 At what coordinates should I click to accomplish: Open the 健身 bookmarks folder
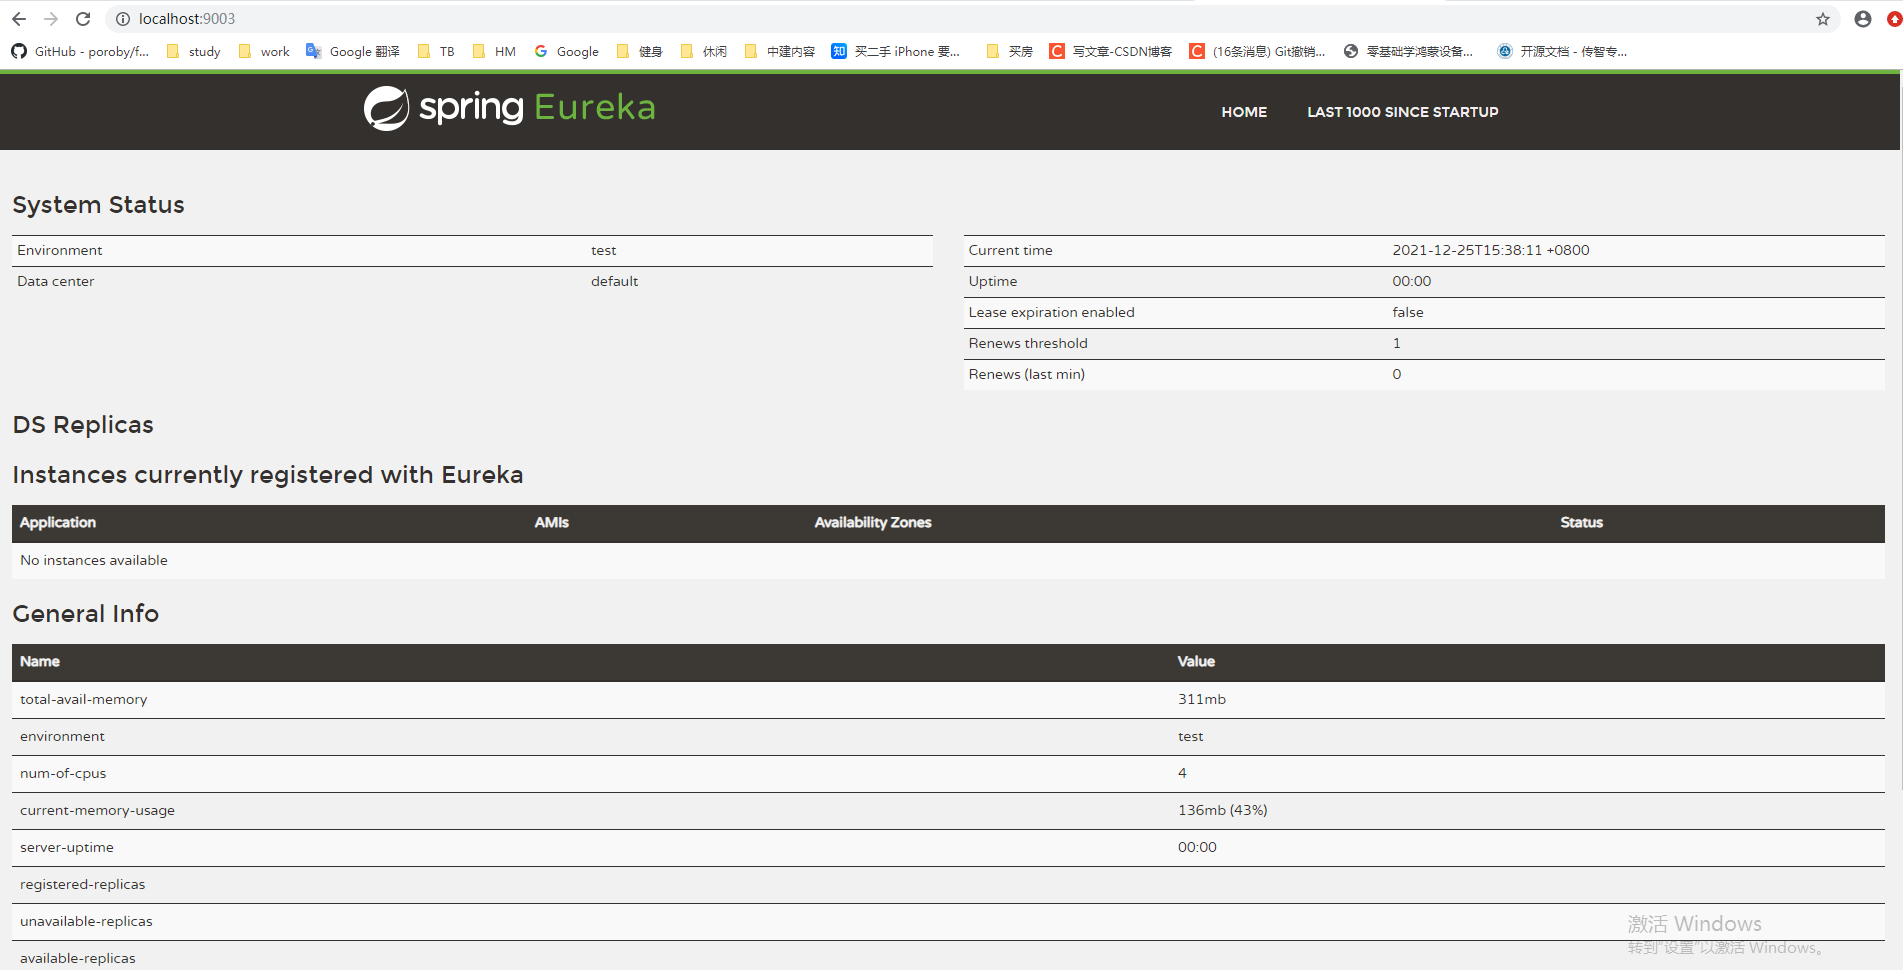[640, 51]
